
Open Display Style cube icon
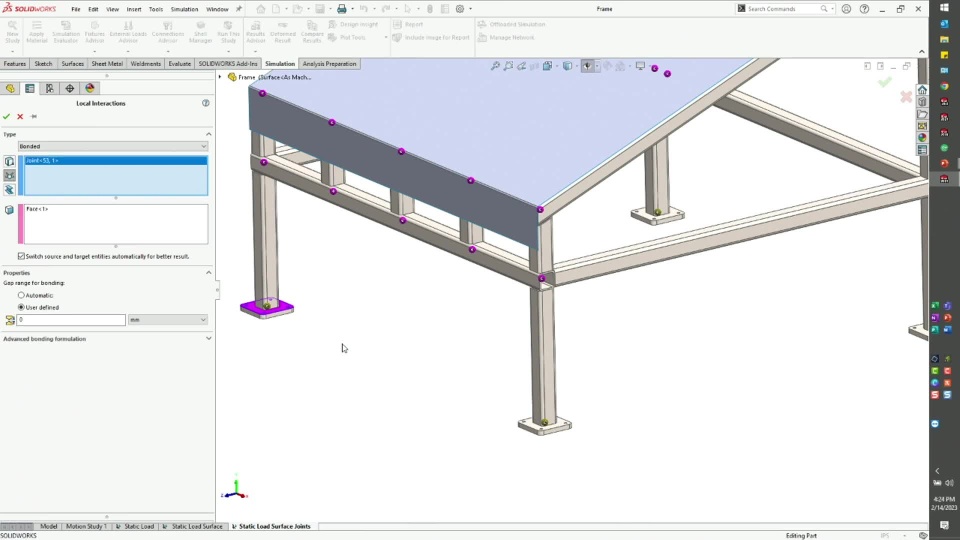coord(568,66)
